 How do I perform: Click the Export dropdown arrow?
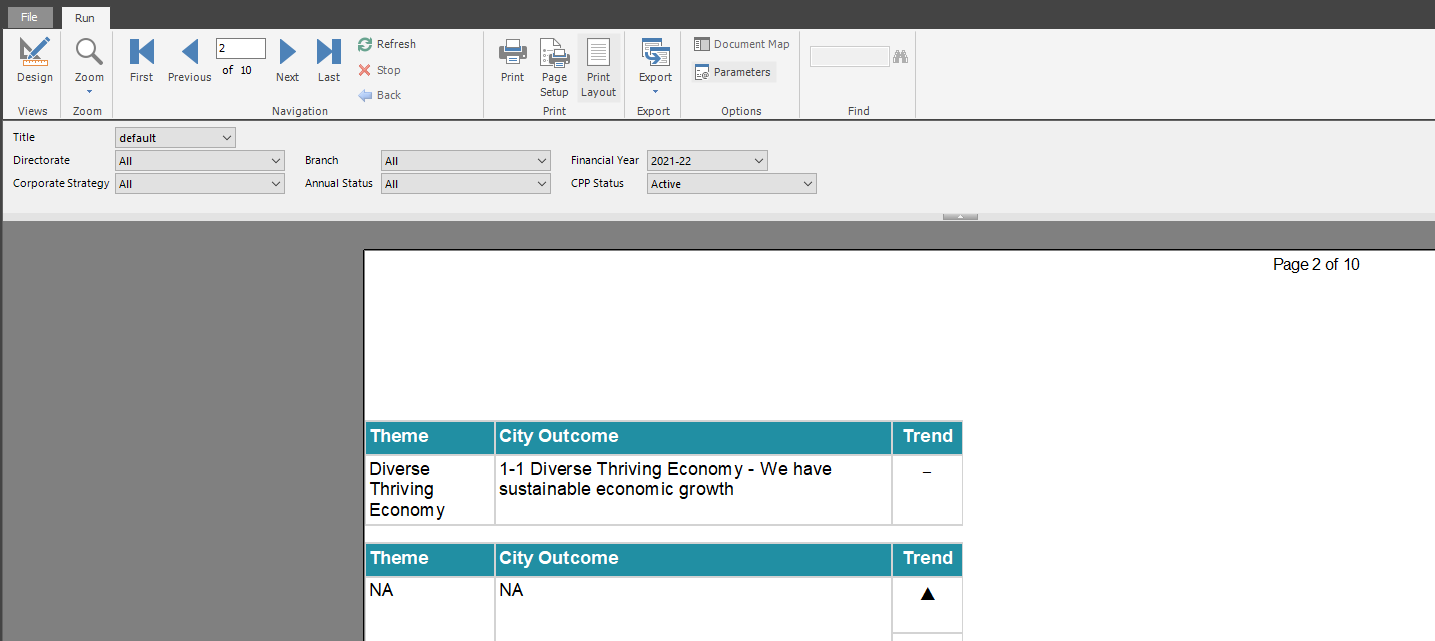(656, 92)
